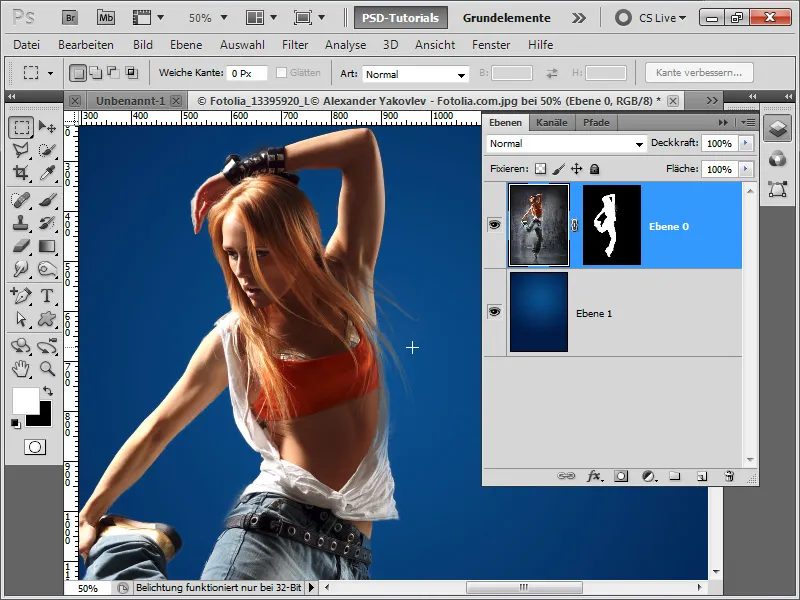The width and height of the screenshot is (800, 600).
Task: Select the Hand tool
Action: click(x=21, y=368)
